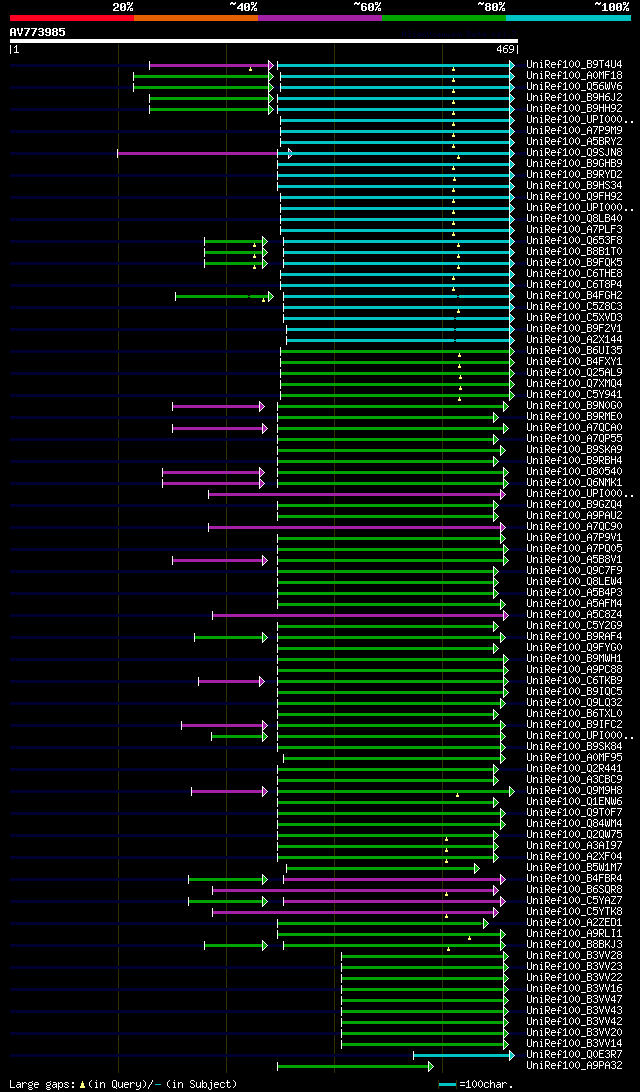Click the green ~80% identity legend segment
This screenshot has width=640, height=1092.
click(444, 17)
